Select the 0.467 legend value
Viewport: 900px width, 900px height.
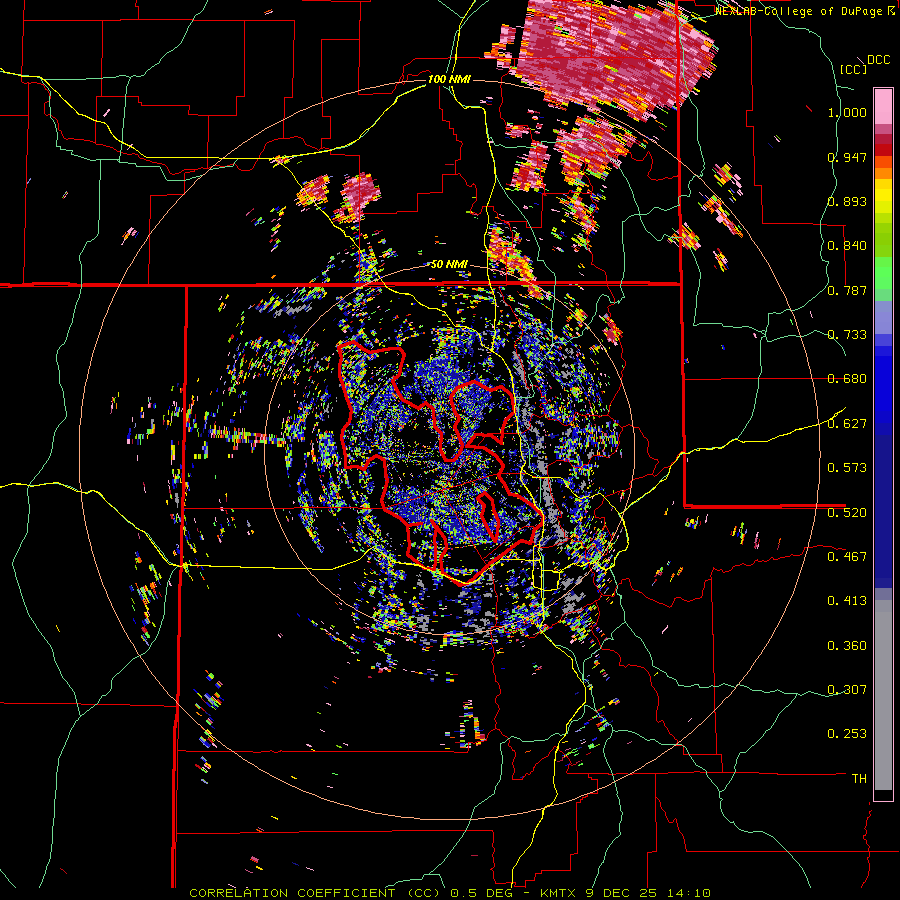click(847, 557)
